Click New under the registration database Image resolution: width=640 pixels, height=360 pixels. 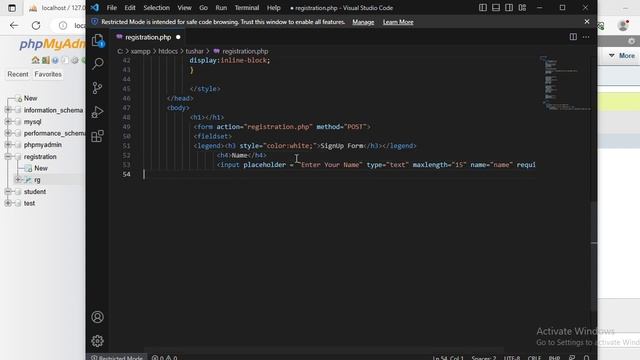[x=41, y=168]
